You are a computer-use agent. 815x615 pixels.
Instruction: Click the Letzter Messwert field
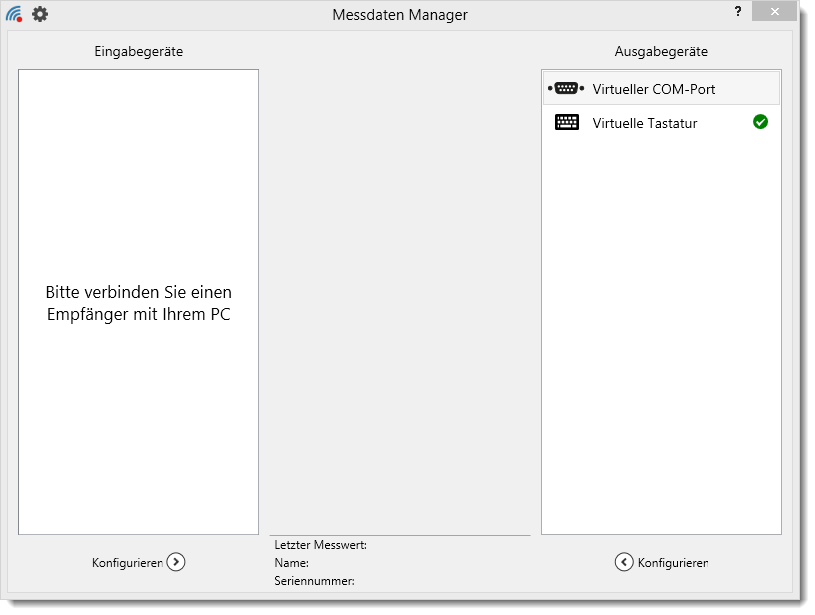point(321,545)
